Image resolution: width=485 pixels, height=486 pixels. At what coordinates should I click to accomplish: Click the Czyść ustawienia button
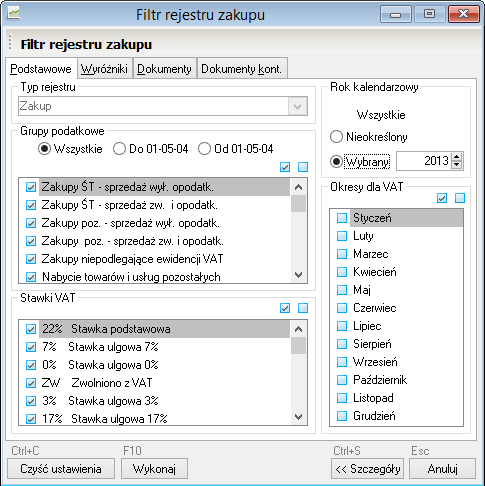pos(61,469)
